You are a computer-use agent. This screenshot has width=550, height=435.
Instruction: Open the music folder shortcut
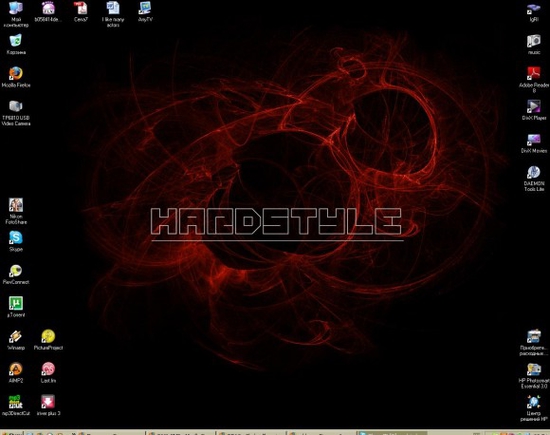(x=534, y=45)
